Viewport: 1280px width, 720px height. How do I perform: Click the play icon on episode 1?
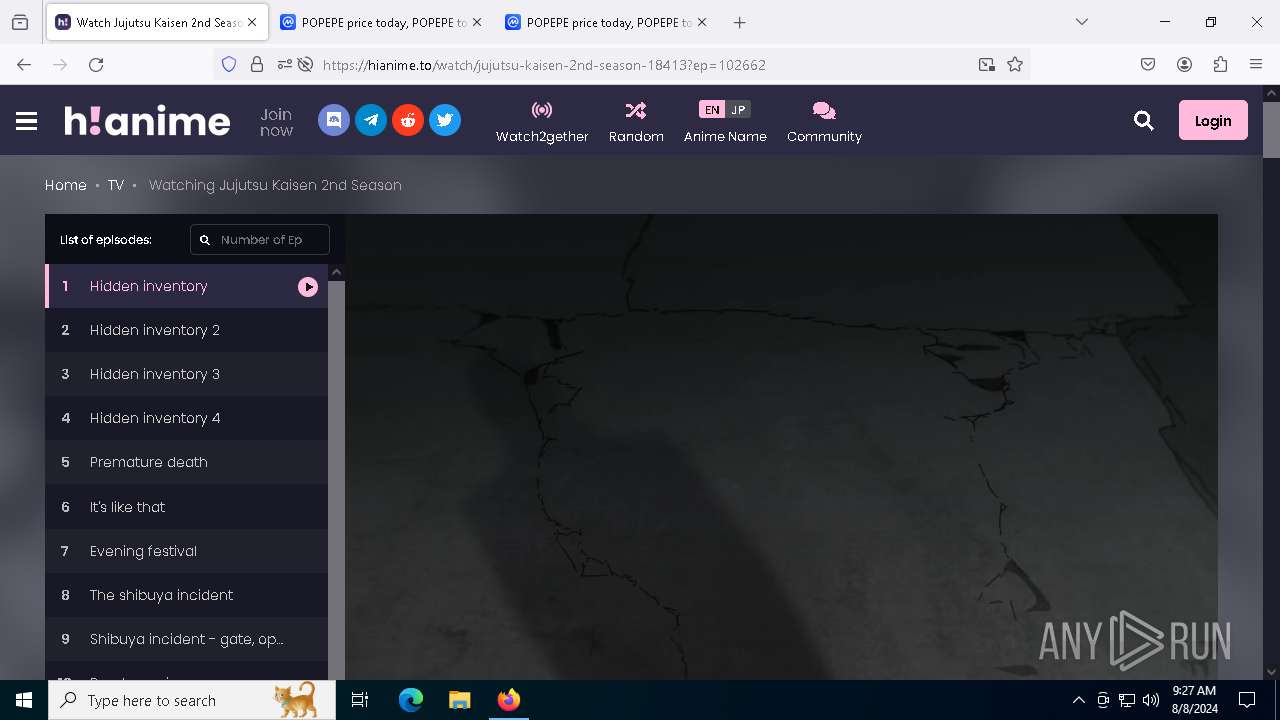point(308,287)
